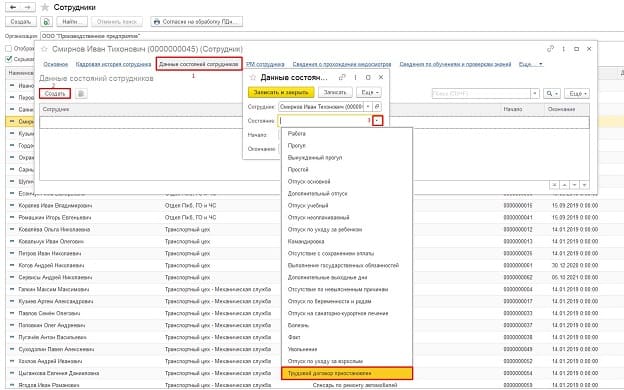624x390 pixels.
Task: Open the Состояние dropdown arrow
Action: click(378, 121)
